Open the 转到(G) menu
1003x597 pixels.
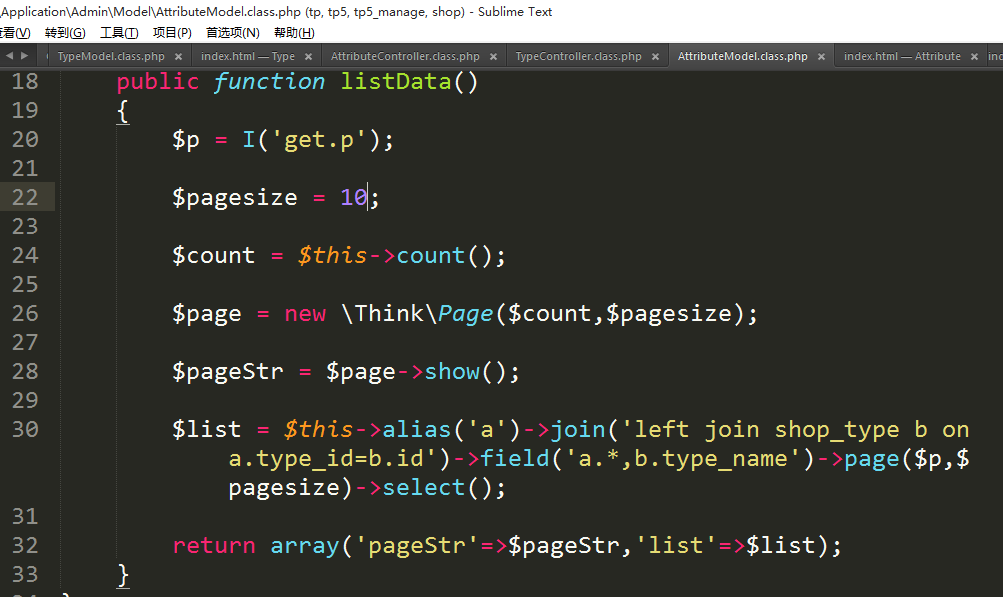click(65, 33)
